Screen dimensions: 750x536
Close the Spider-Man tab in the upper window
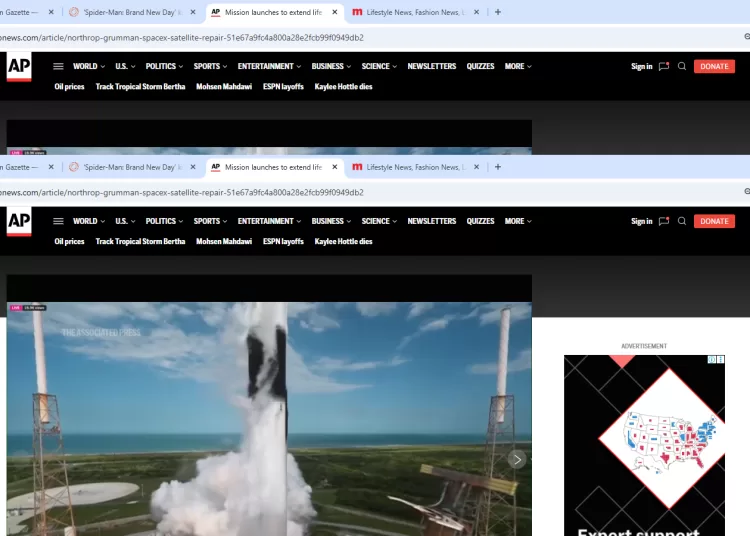click(193, 12)
